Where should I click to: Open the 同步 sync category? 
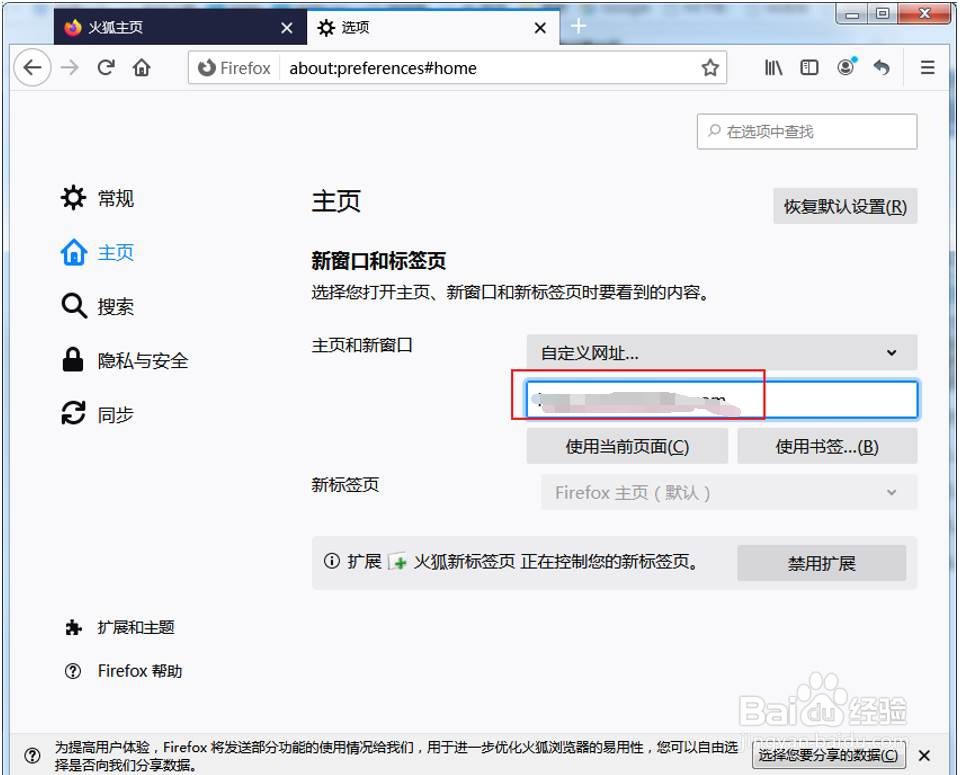[x=98, y=414]
